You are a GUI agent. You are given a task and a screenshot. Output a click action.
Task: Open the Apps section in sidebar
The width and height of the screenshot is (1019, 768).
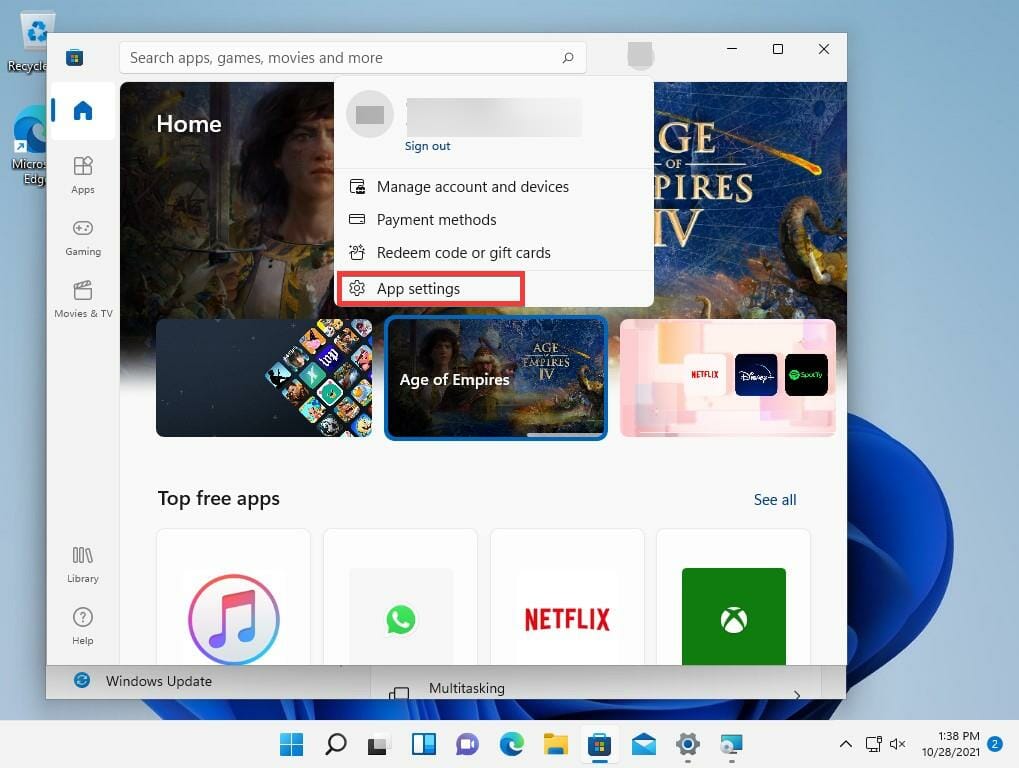pyautogui.click(x=83, y=175)
